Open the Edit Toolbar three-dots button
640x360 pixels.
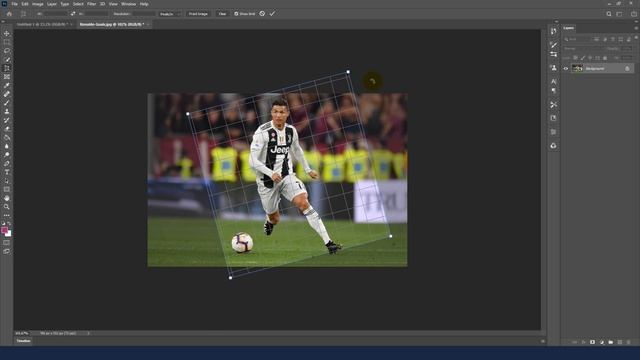tap(7, 215)
